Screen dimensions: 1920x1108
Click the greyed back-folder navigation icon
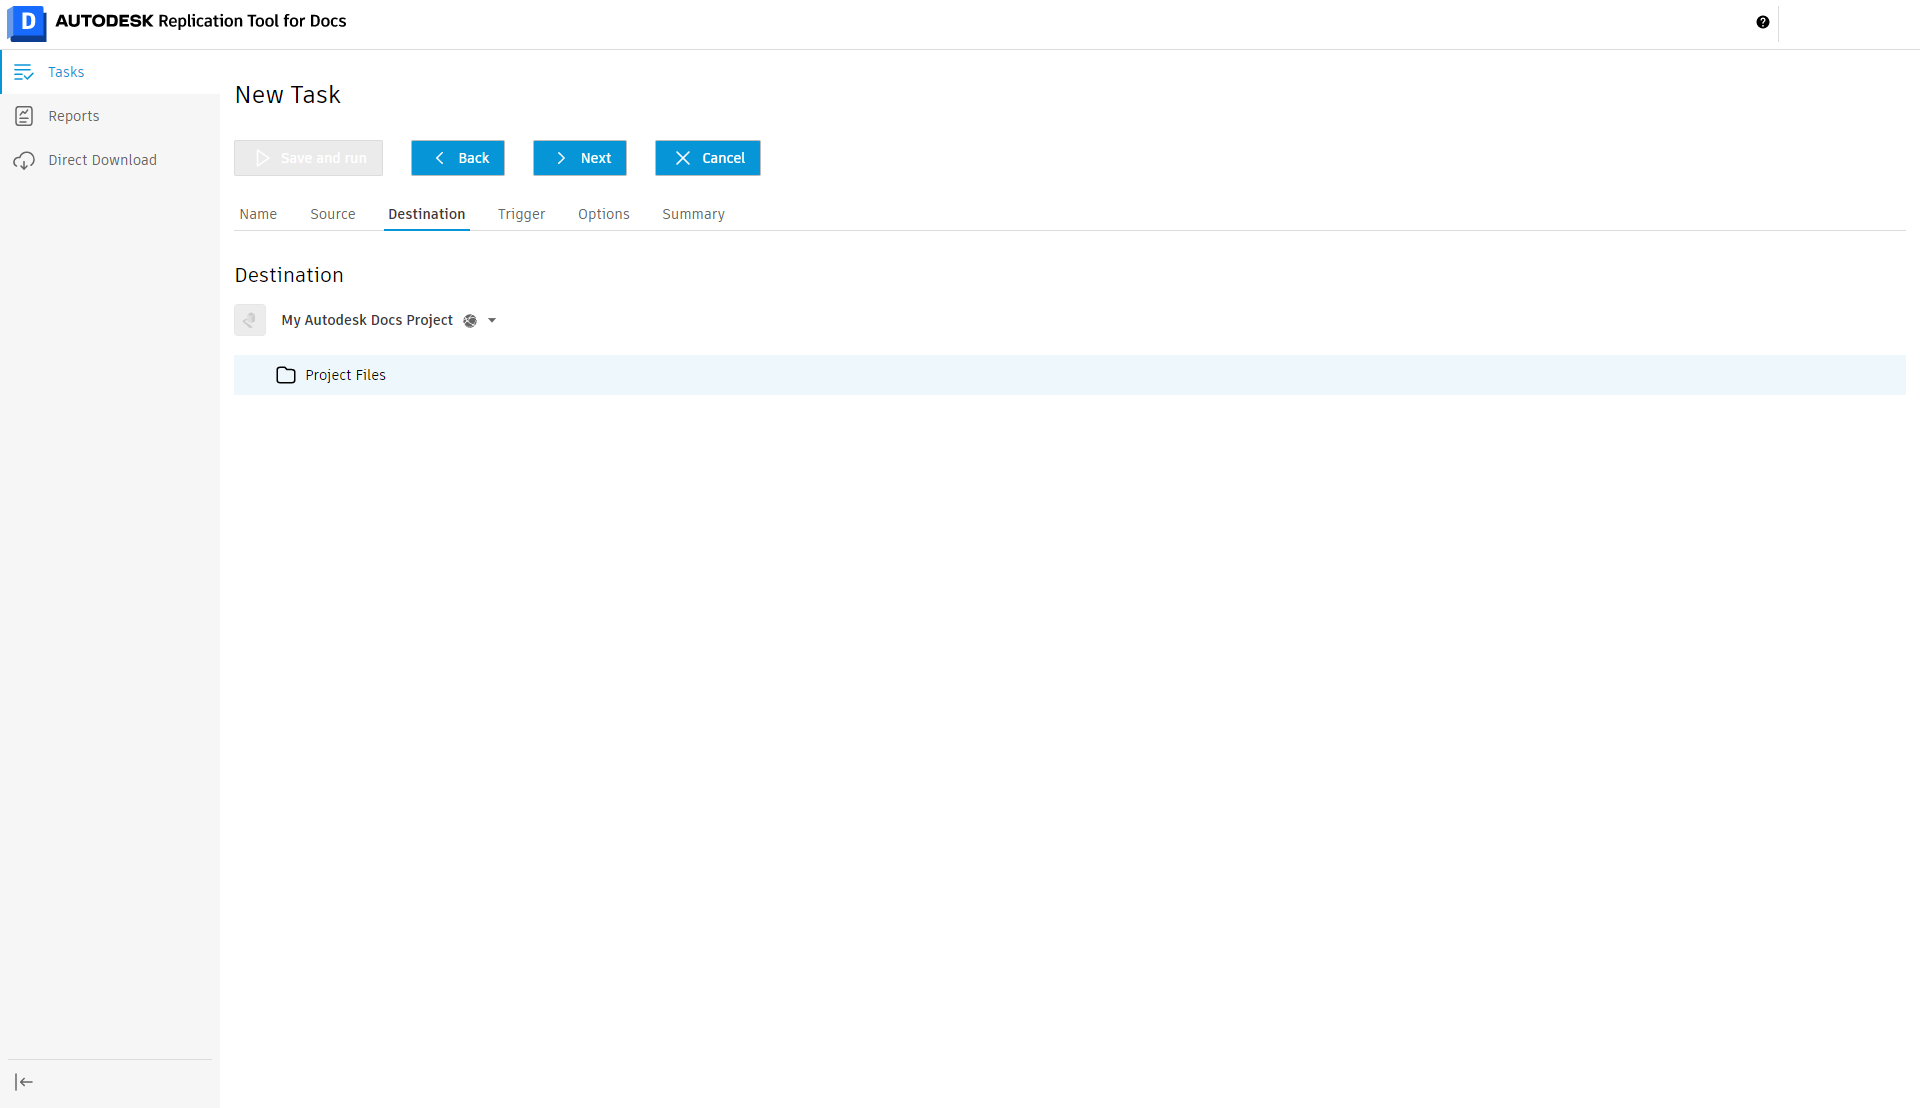coord(250,320)
